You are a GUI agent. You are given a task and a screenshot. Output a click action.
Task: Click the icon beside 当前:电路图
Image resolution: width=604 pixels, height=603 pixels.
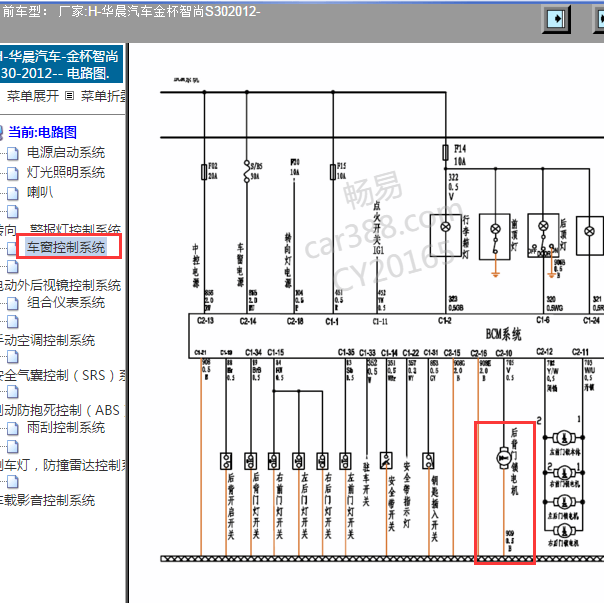click(x=1, y=132)
